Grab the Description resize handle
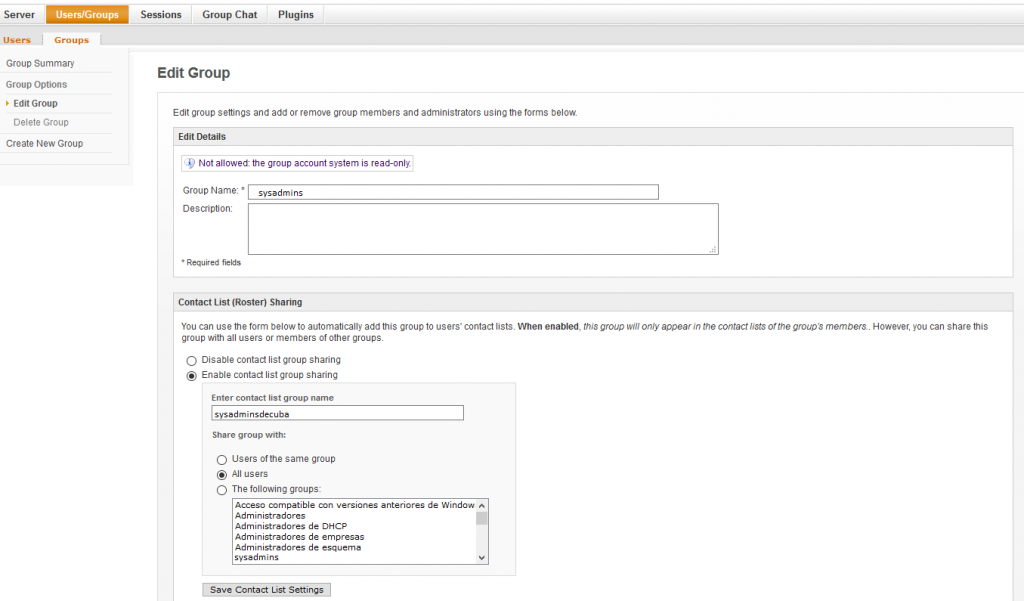 pyautogui.click(x=713, y=250)
